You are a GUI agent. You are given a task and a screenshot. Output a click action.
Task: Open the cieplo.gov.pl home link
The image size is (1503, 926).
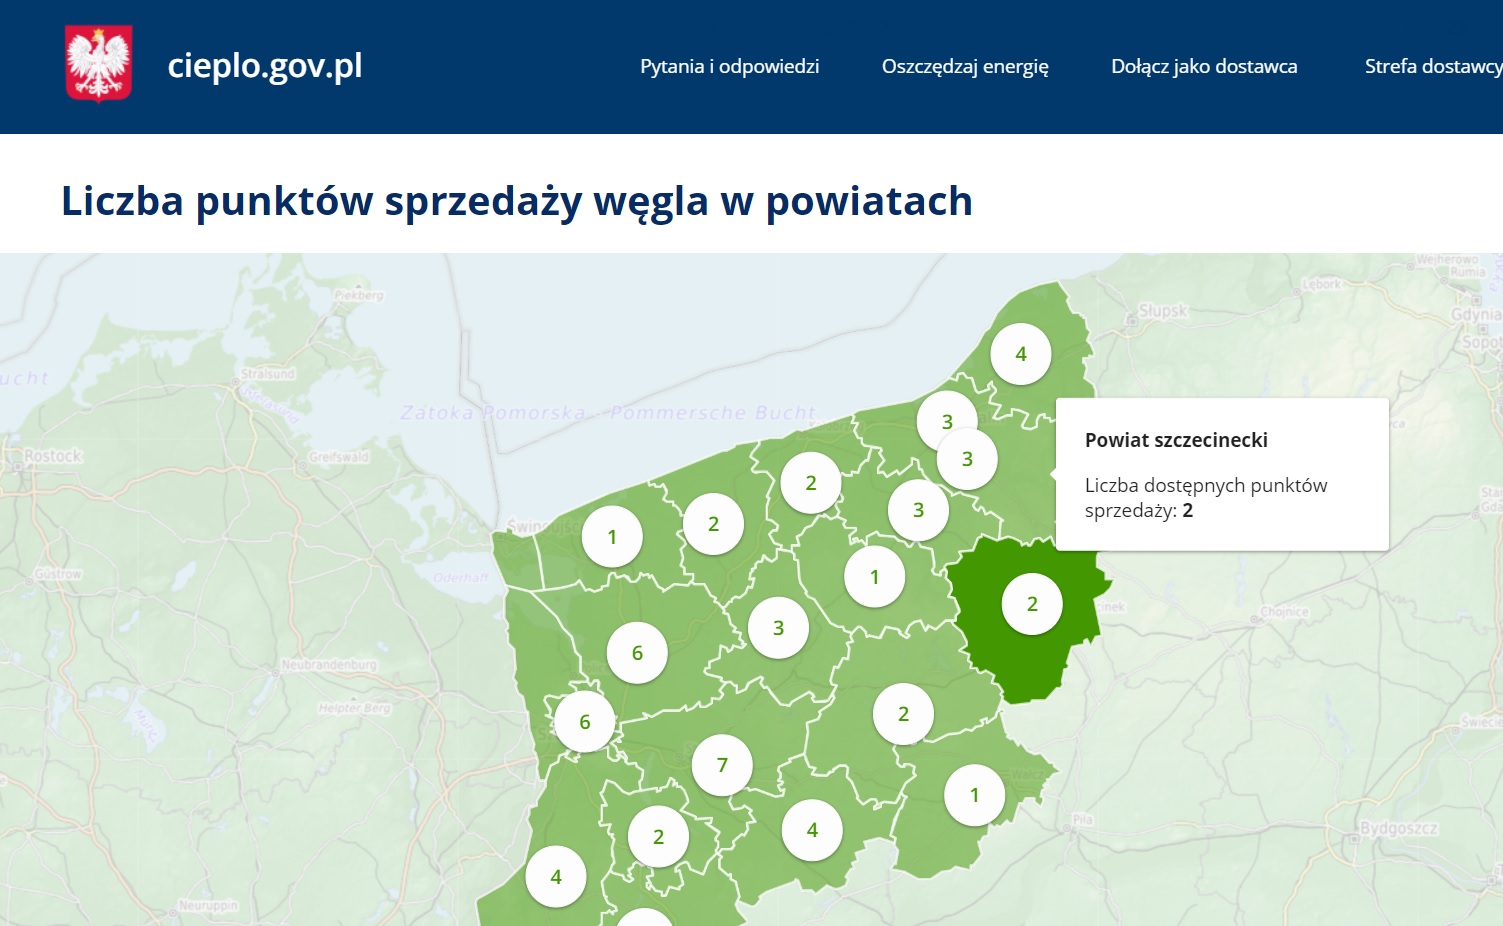(264, 66)
